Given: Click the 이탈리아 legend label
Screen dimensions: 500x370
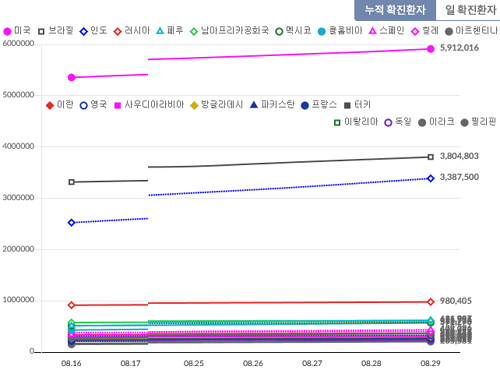Looking at the screenshot, I should tap(361, 122).
